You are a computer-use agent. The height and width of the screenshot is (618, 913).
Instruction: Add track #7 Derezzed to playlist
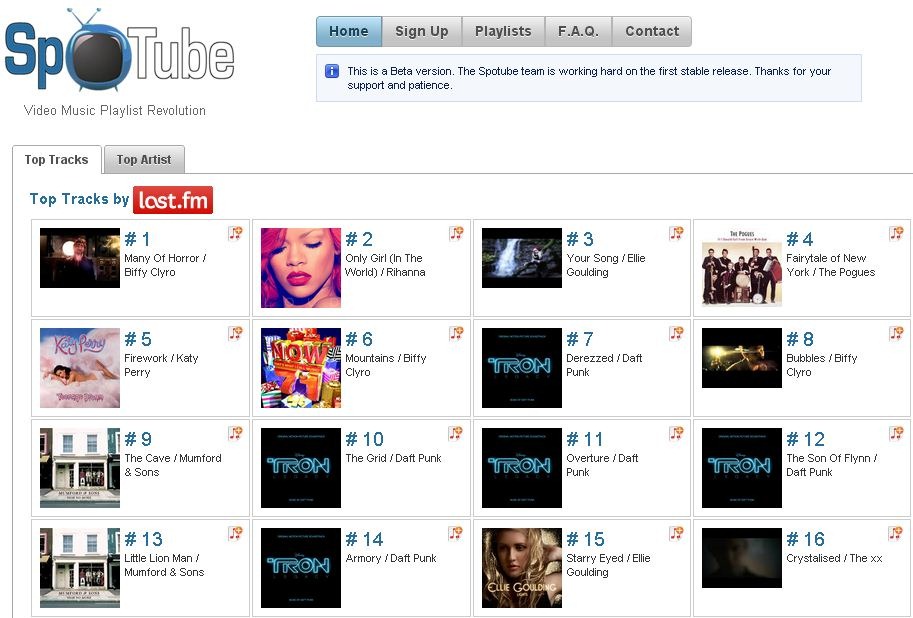pos(676,334)
